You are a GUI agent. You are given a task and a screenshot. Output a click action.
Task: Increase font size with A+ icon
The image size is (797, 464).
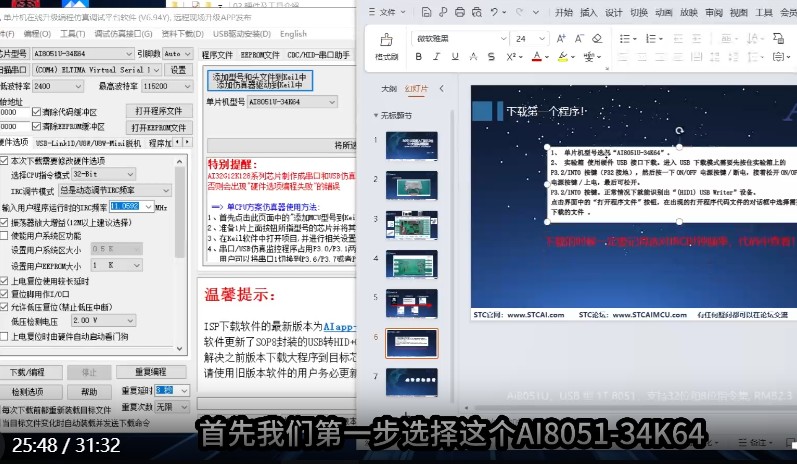point(561,38)
